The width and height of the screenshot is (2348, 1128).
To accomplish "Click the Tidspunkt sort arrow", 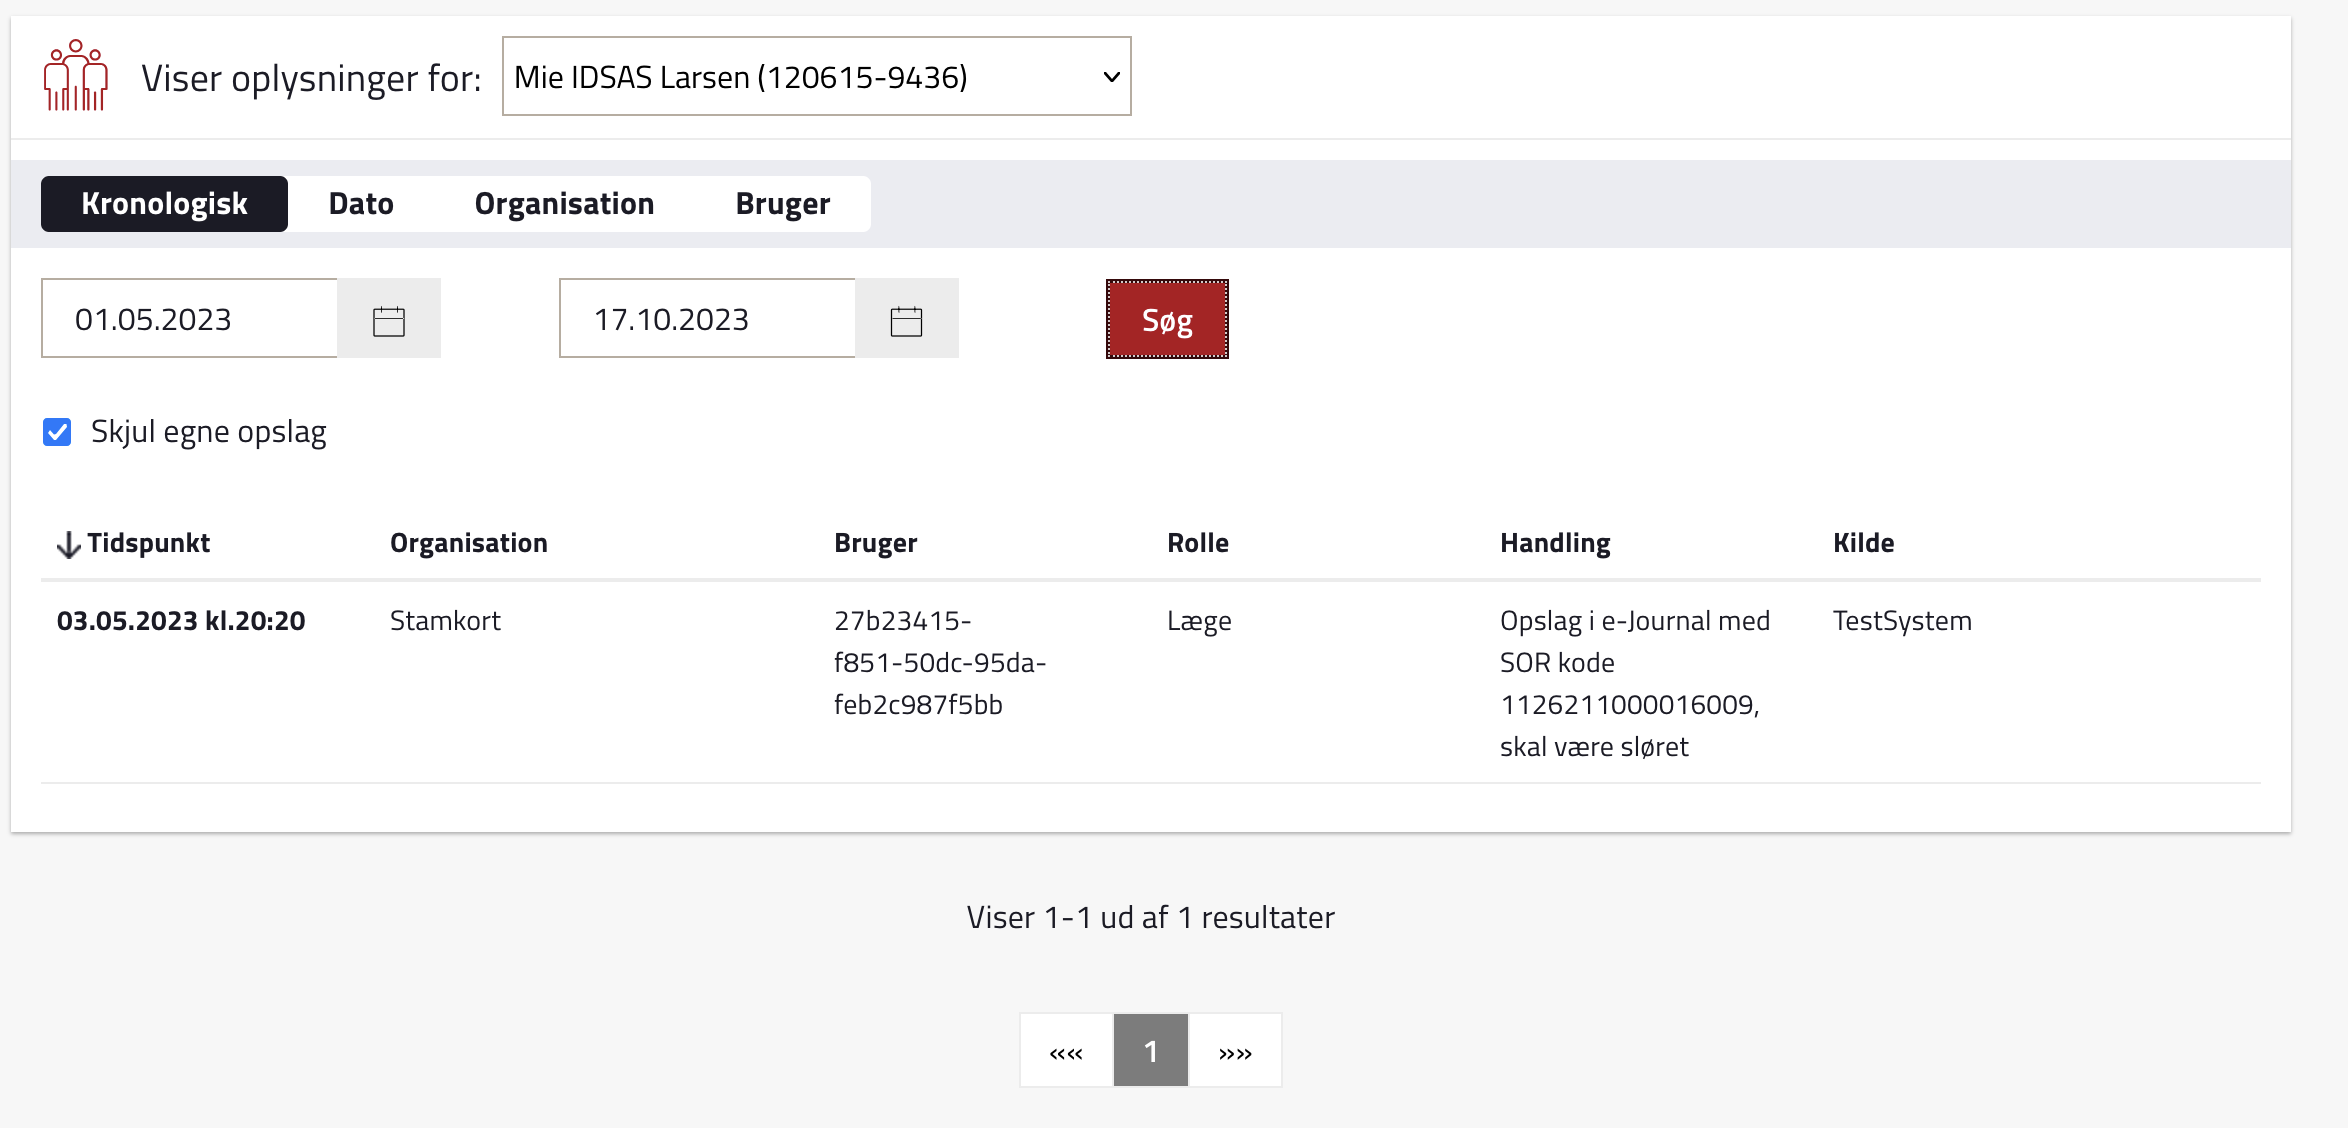I will coord(68,544).
